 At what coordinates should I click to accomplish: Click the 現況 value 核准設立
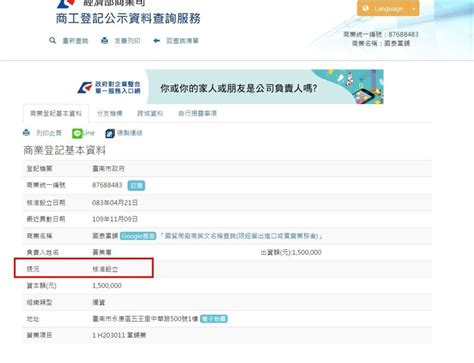pos(105,269)
